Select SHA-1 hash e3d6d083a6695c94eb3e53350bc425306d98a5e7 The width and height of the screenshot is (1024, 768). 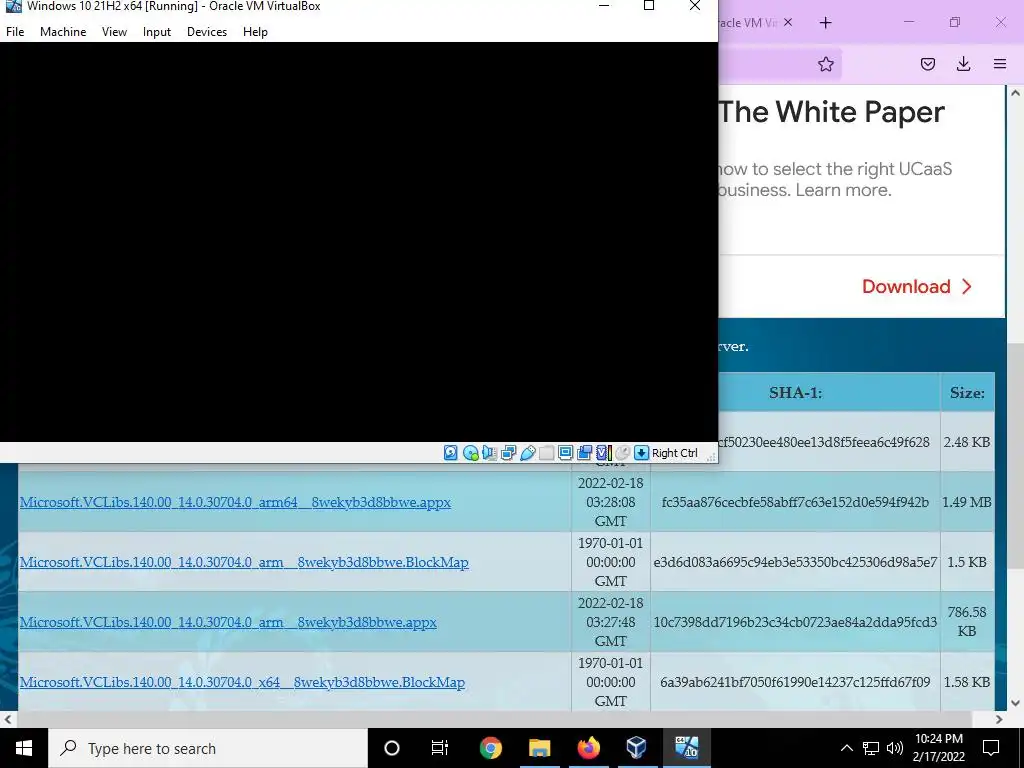pos(795,562)
